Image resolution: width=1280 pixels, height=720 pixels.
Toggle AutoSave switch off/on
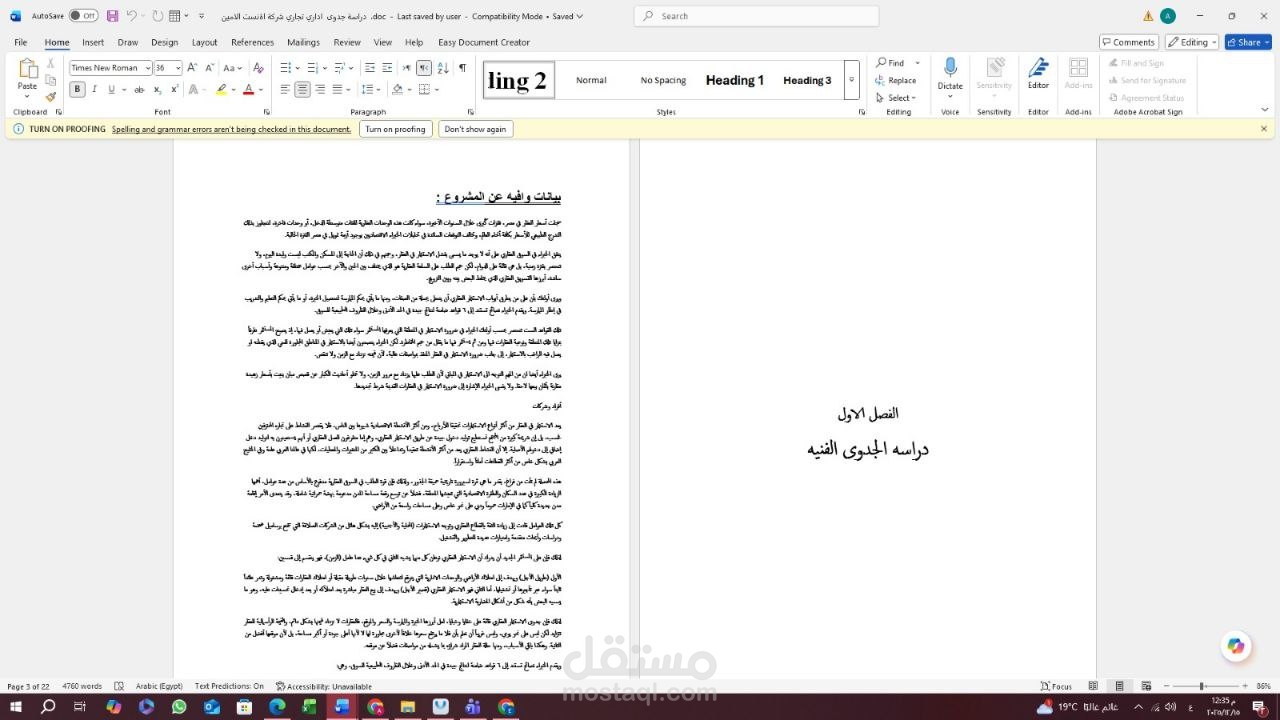tap(83, 16)
